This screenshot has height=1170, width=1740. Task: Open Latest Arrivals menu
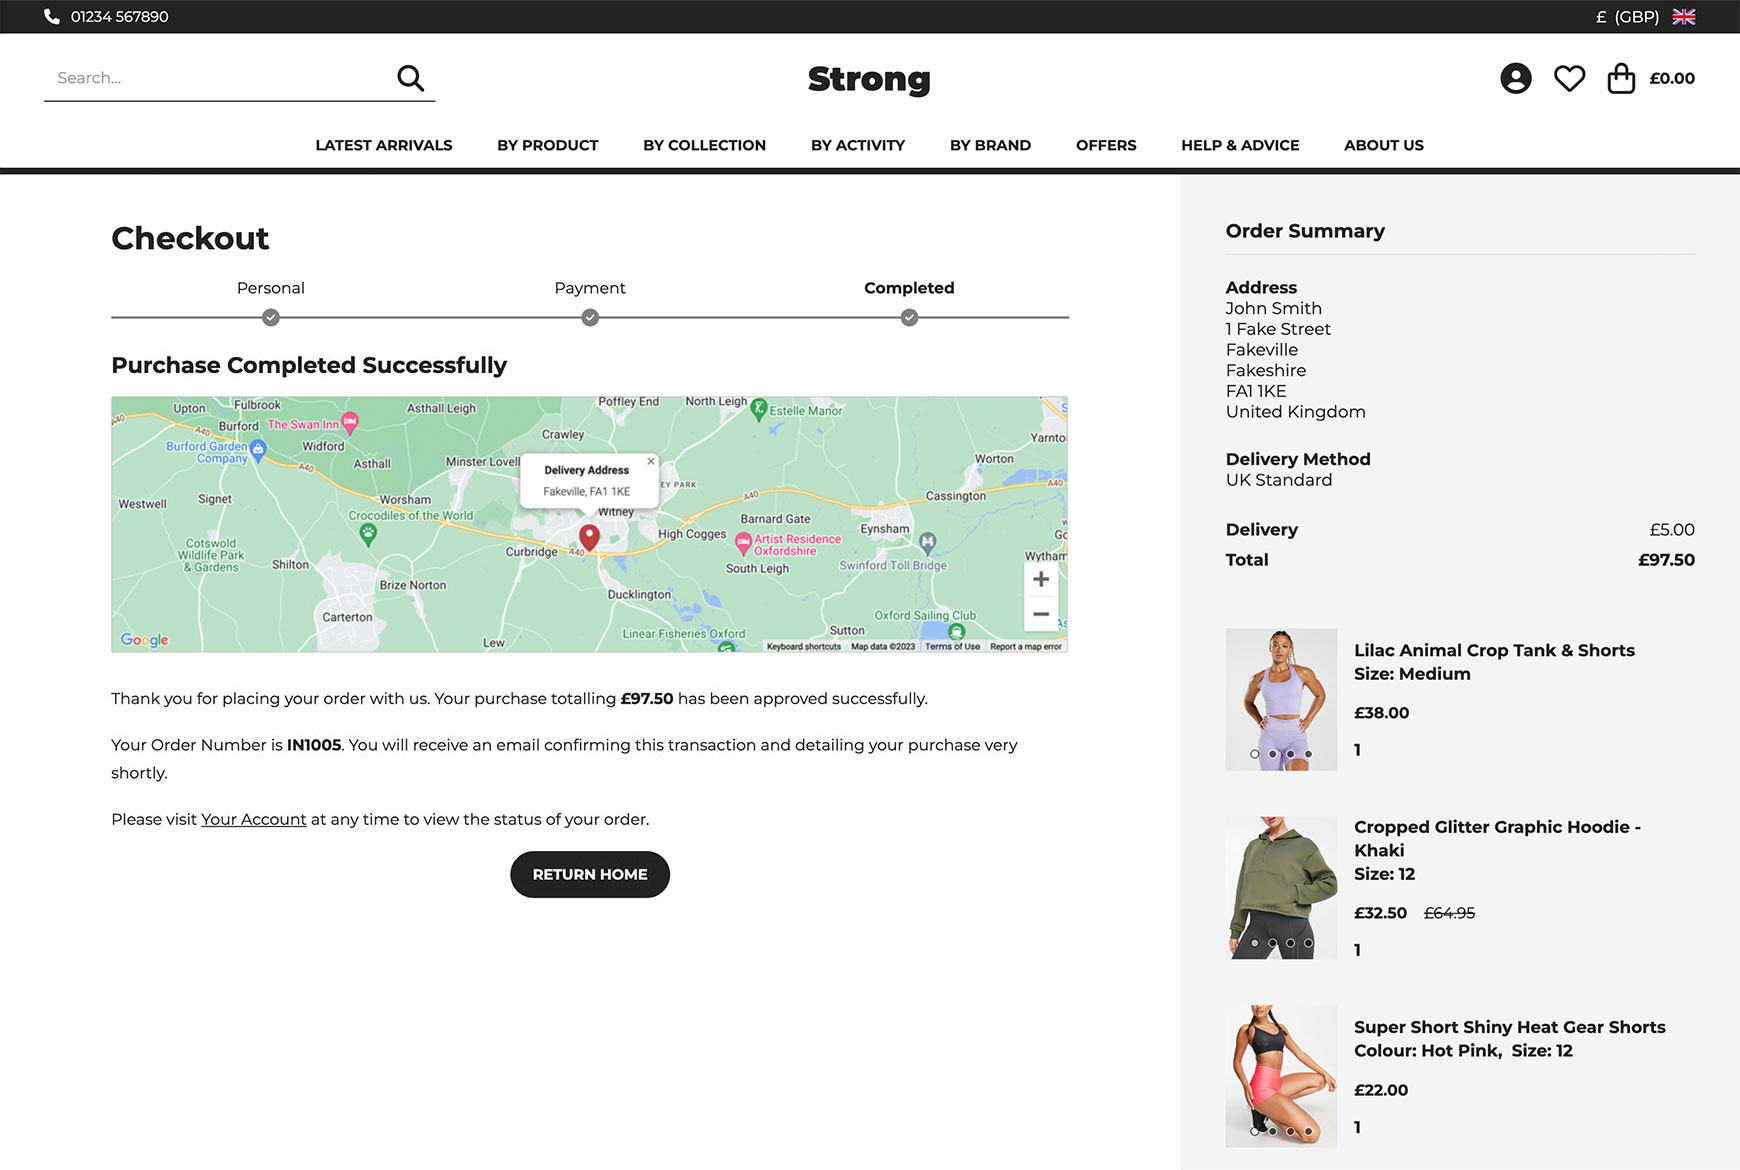[384, 145]
